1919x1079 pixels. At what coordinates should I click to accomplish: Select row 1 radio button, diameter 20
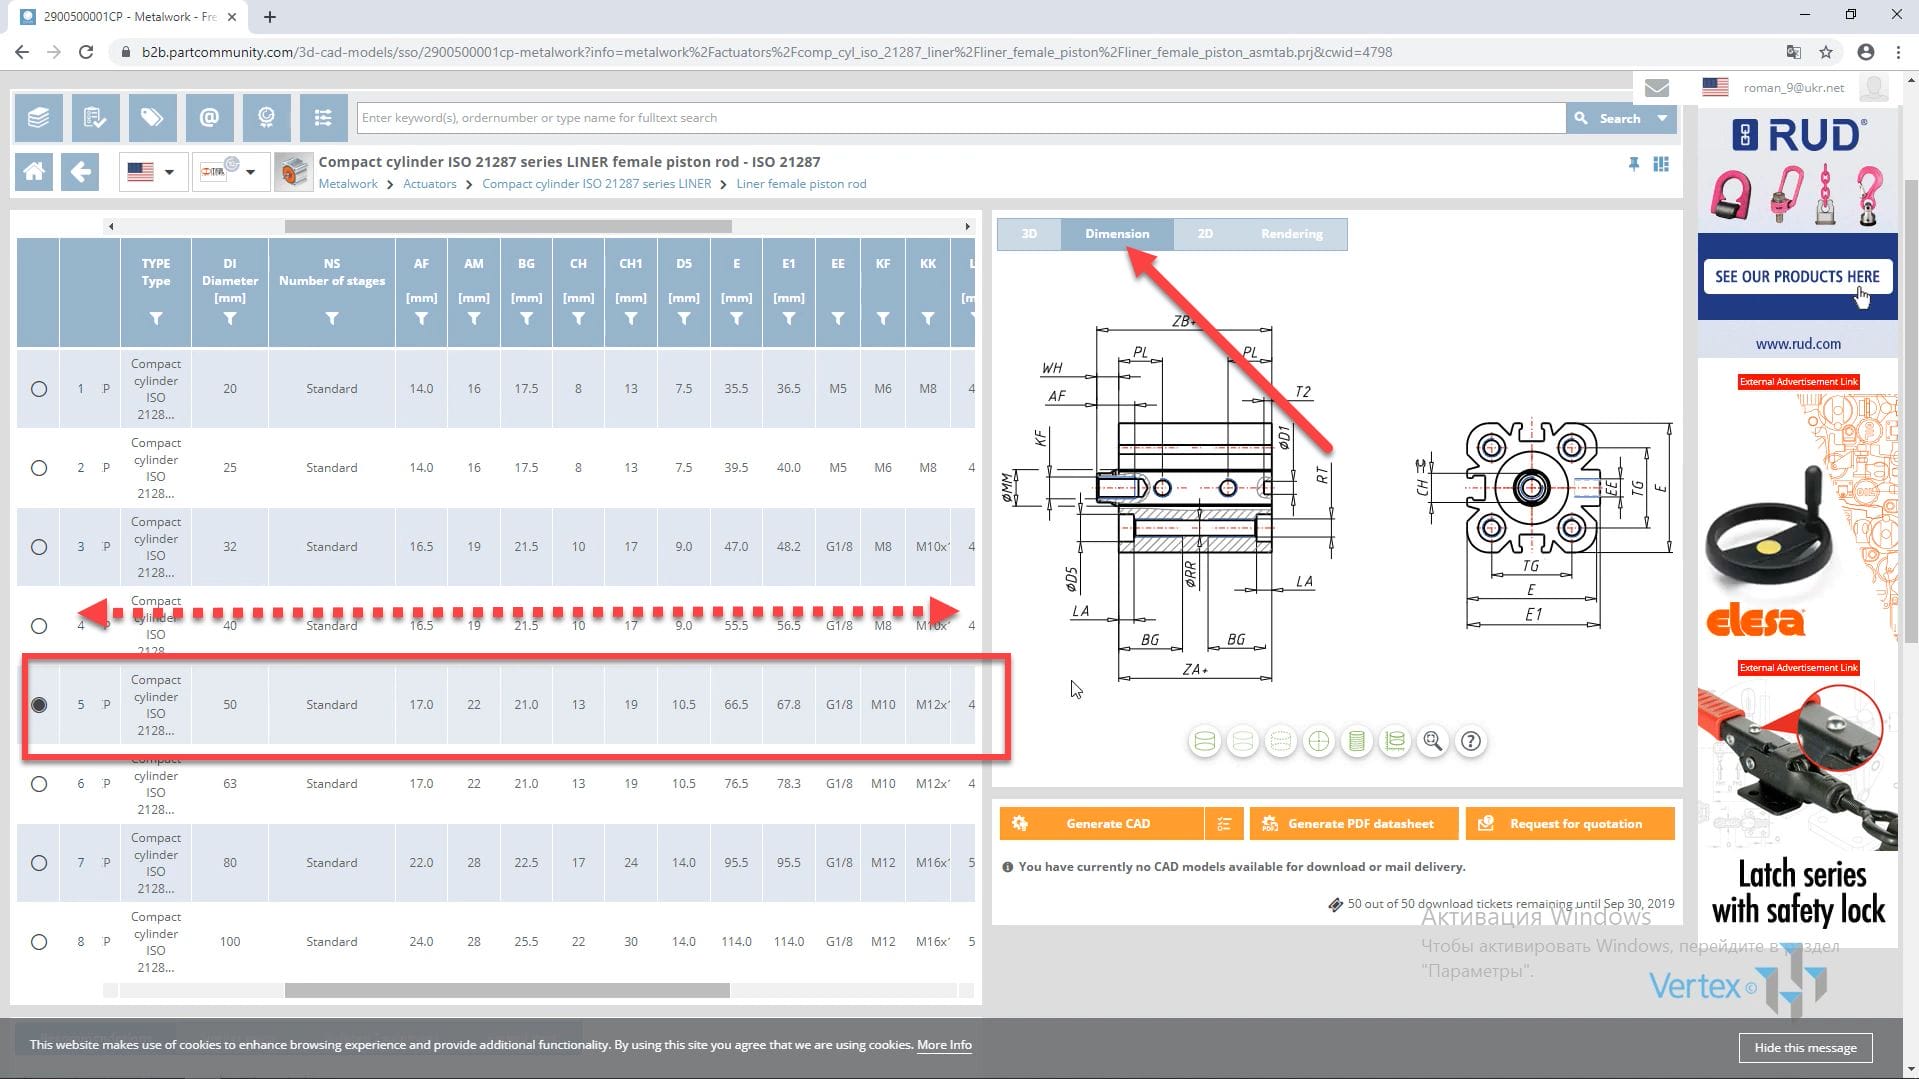(x=39, y=389)
